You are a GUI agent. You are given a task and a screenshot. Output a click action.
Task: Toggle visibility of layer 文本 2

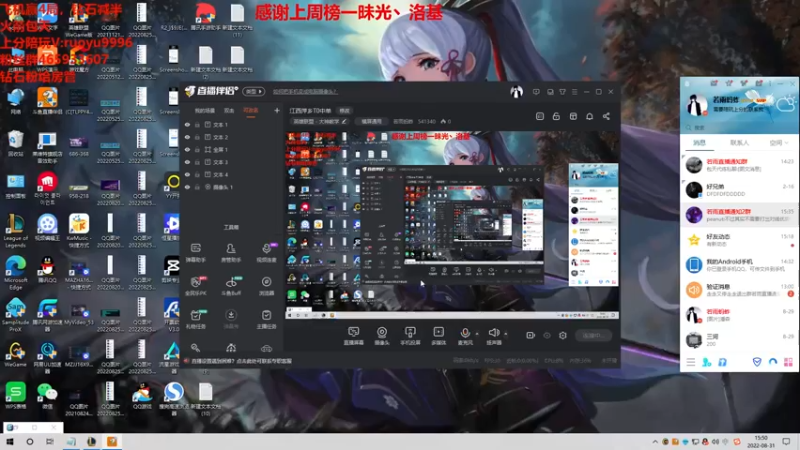pyautogui.click(x=187, y=137)
